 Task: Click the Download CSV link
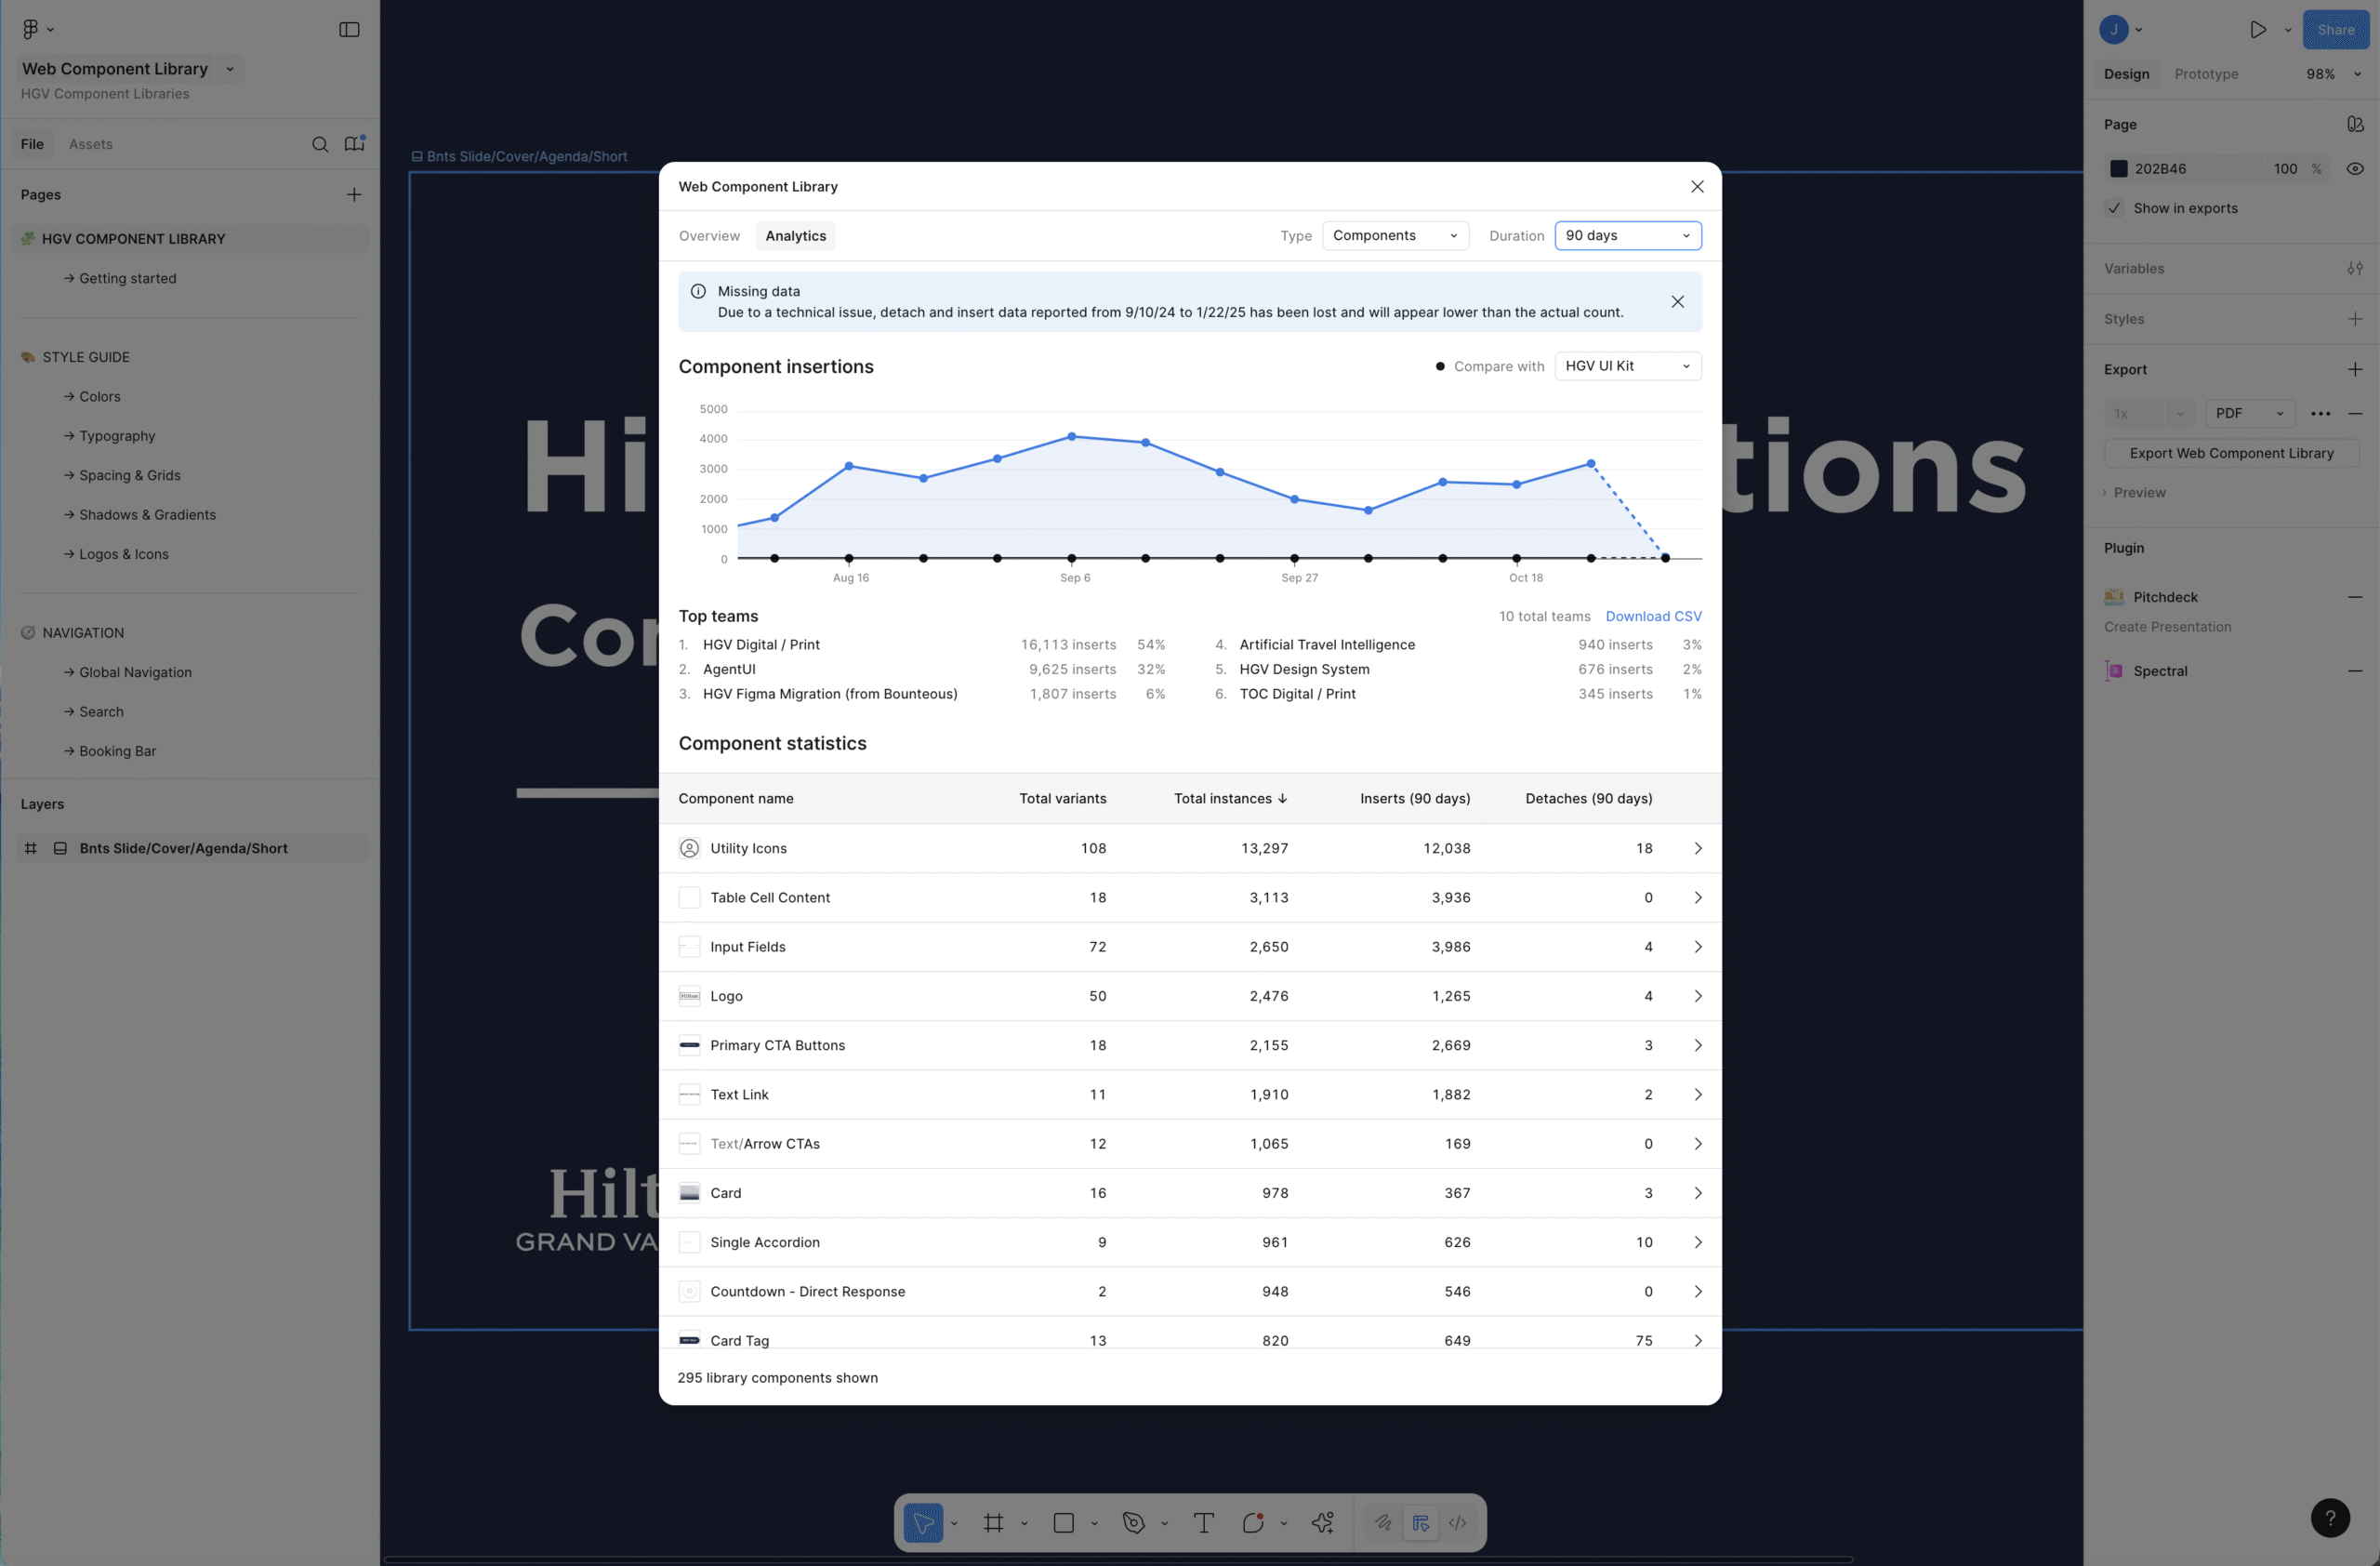[x=1653, y=616]
